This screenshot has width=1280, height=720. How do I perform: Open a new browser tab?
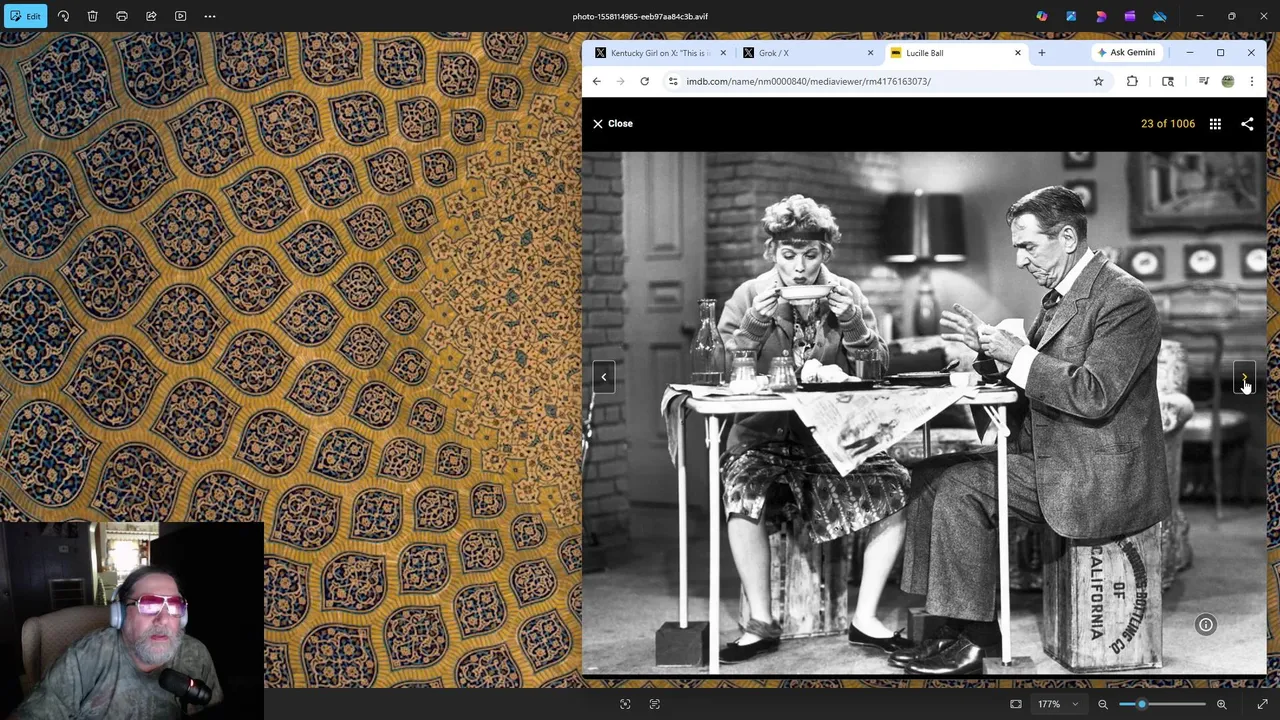point(1041,53)
